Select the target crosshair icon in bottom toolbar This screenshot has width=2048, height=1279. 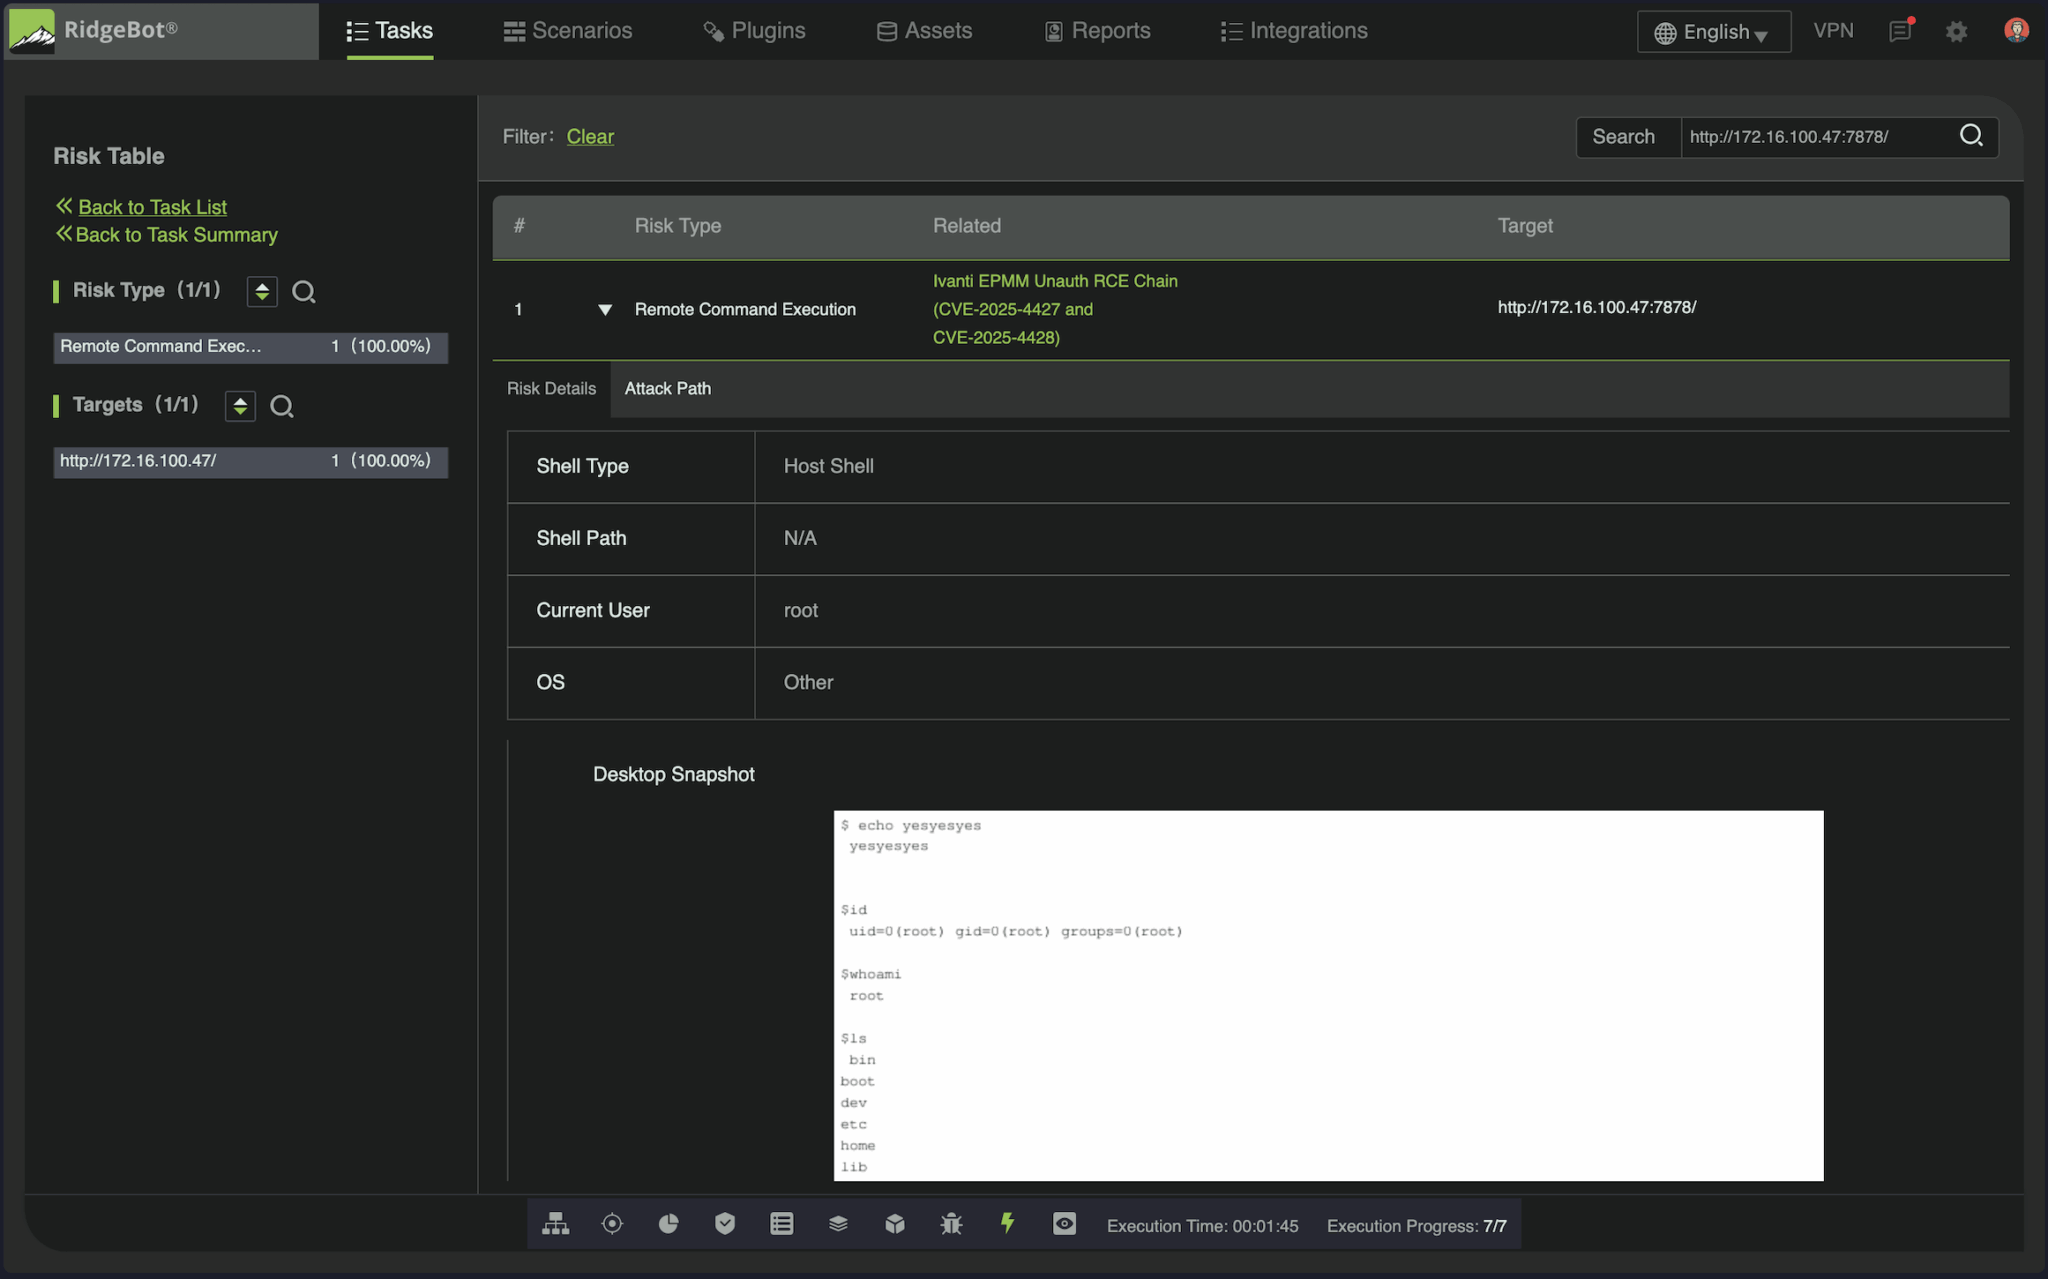(x=612, y=1223)
